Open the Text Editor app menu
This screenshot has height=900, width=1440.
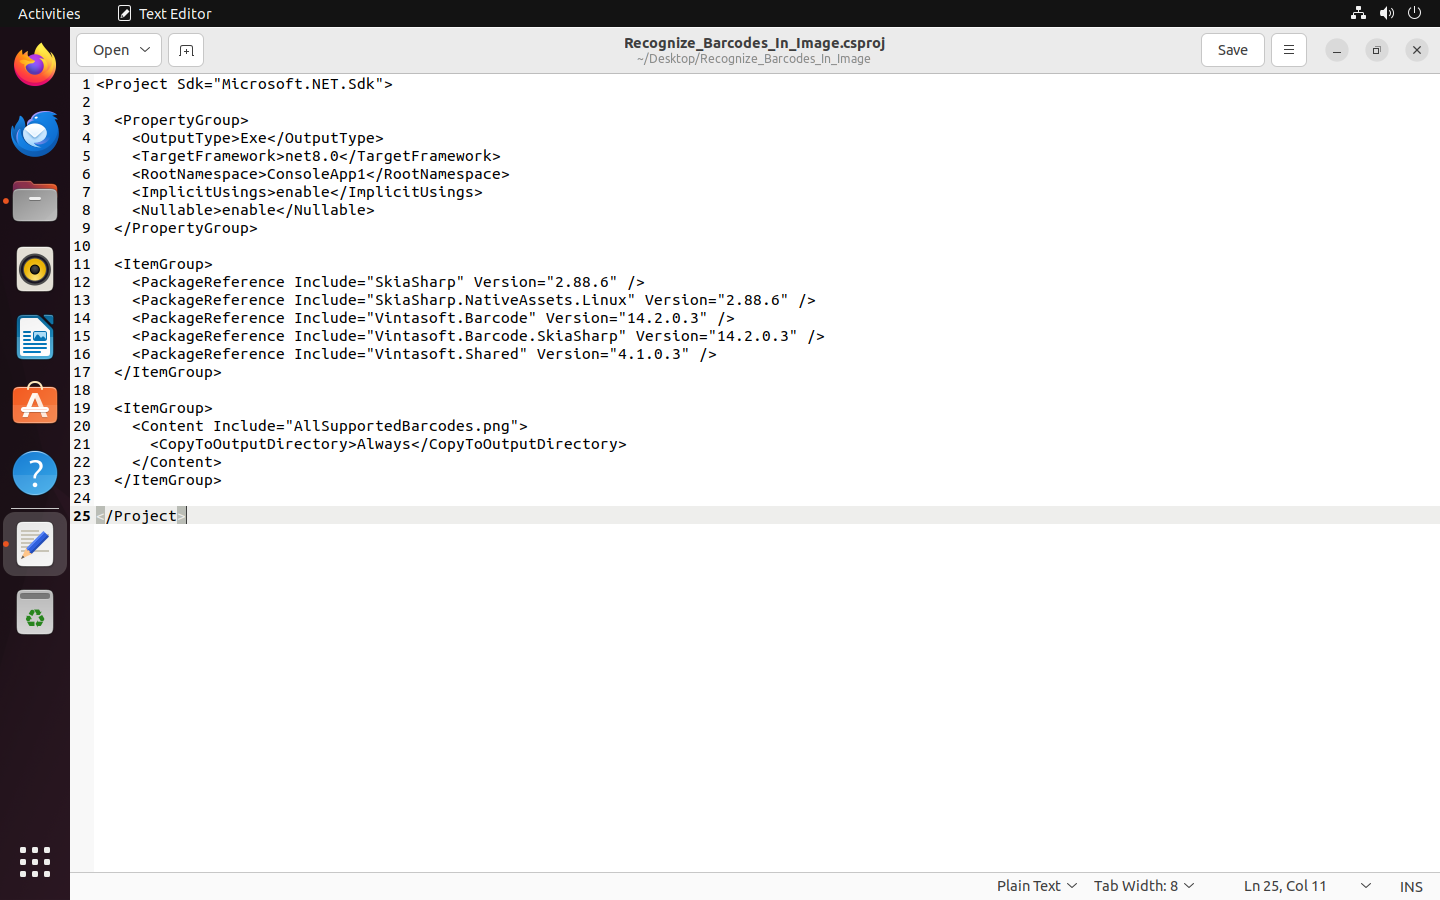tap(165, 13)
